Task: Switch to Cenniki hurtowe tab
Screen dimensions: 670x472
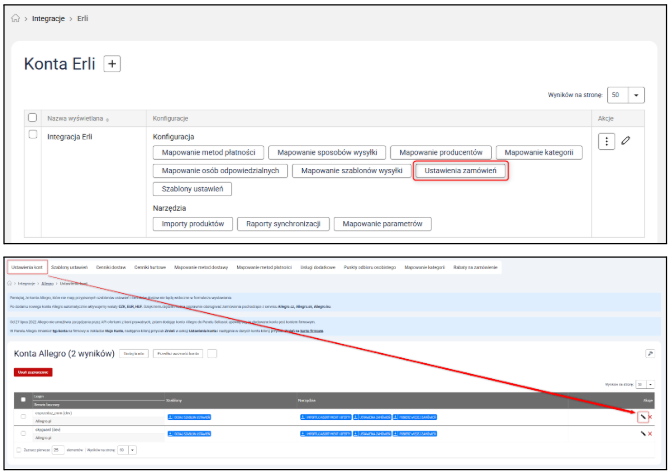Action: click(150, 267)
